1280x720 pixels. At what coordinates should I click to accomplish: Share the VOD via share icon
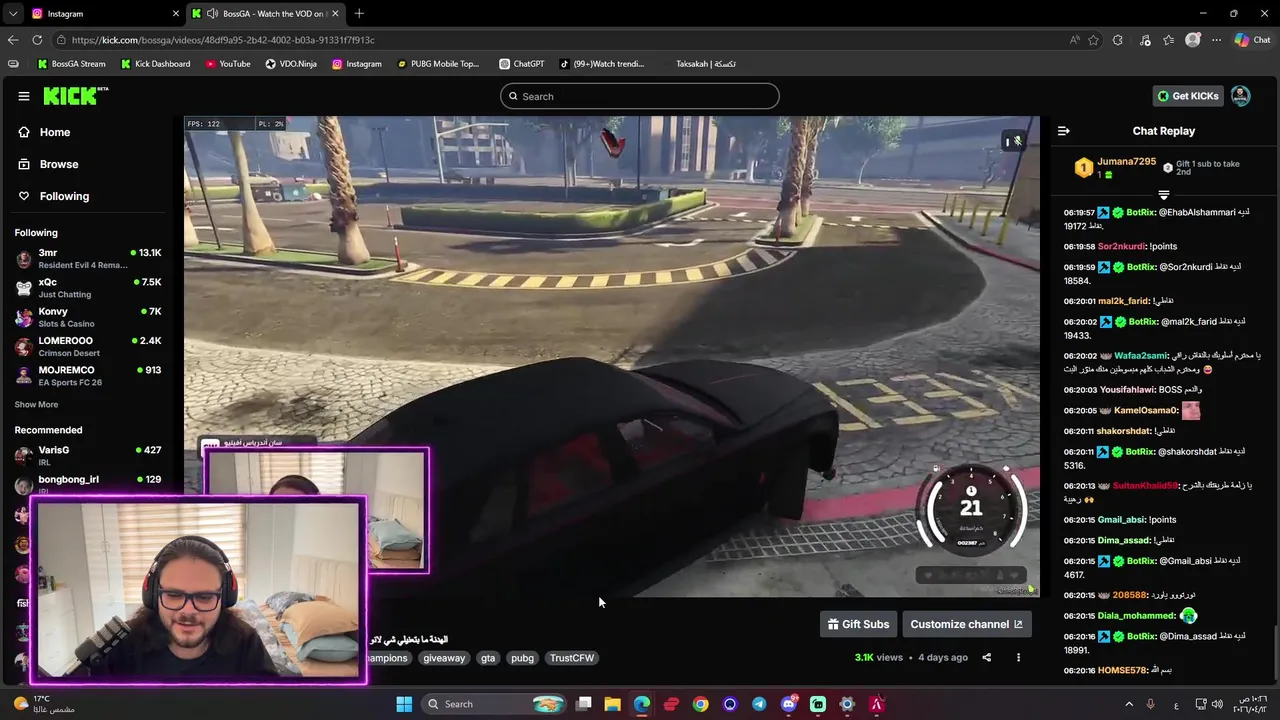[986, 657]
